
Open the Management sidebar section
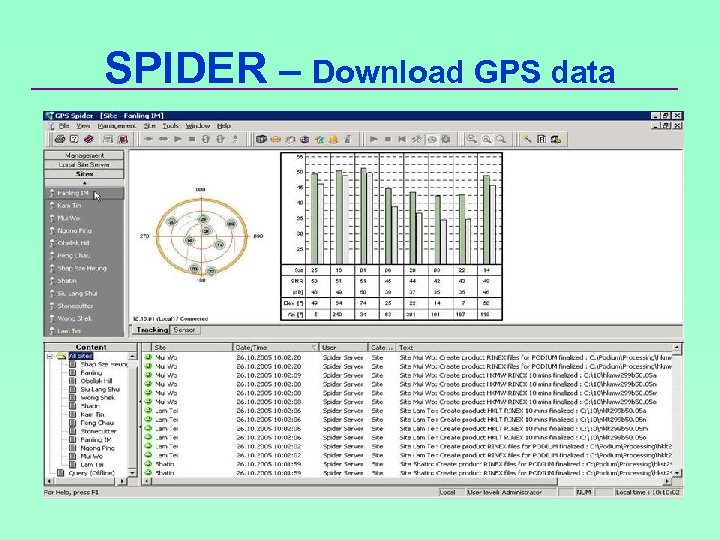point(84,155)
